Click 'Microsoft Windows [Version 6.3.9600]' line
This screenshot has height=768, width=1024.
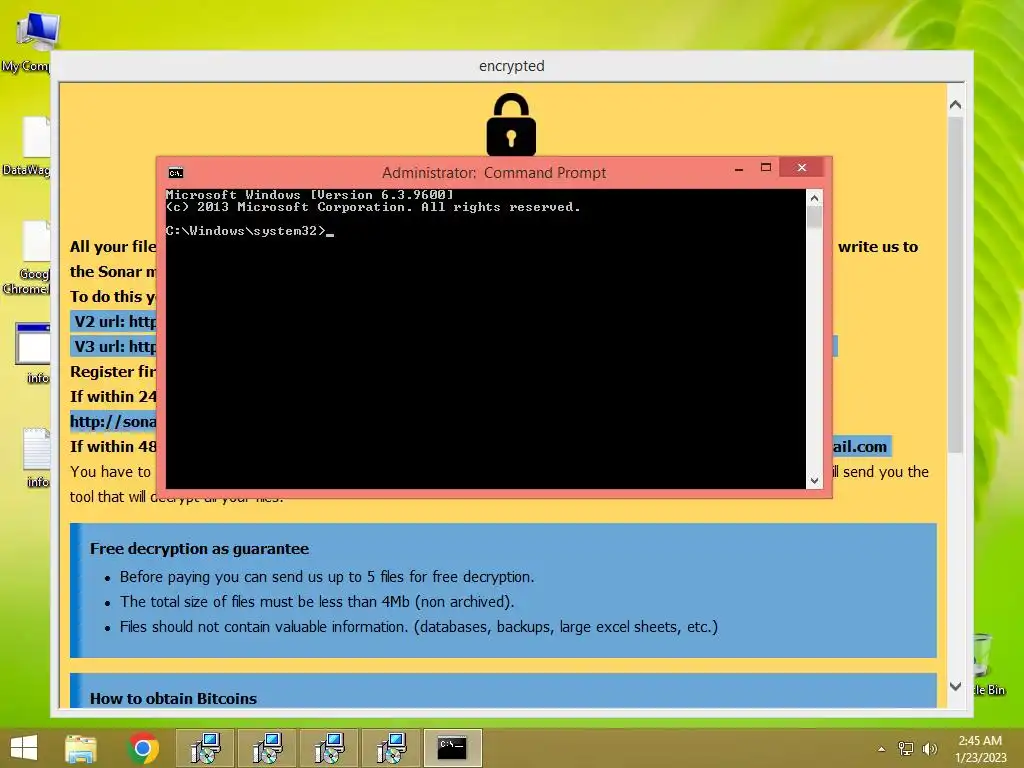point(310,195)
